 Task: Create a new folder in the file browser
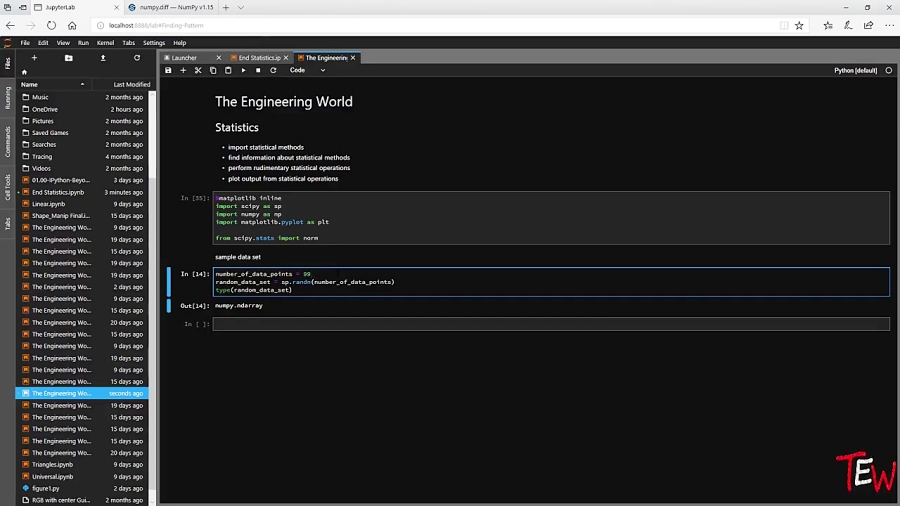[x=68, y=58]
